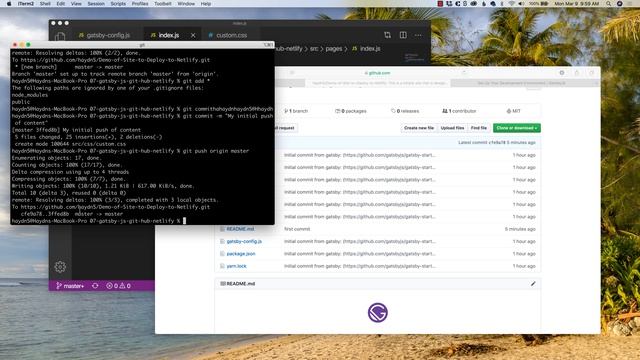Open the yarn.lock file link
Screen dimensions: 640x360
click(236, 266)
